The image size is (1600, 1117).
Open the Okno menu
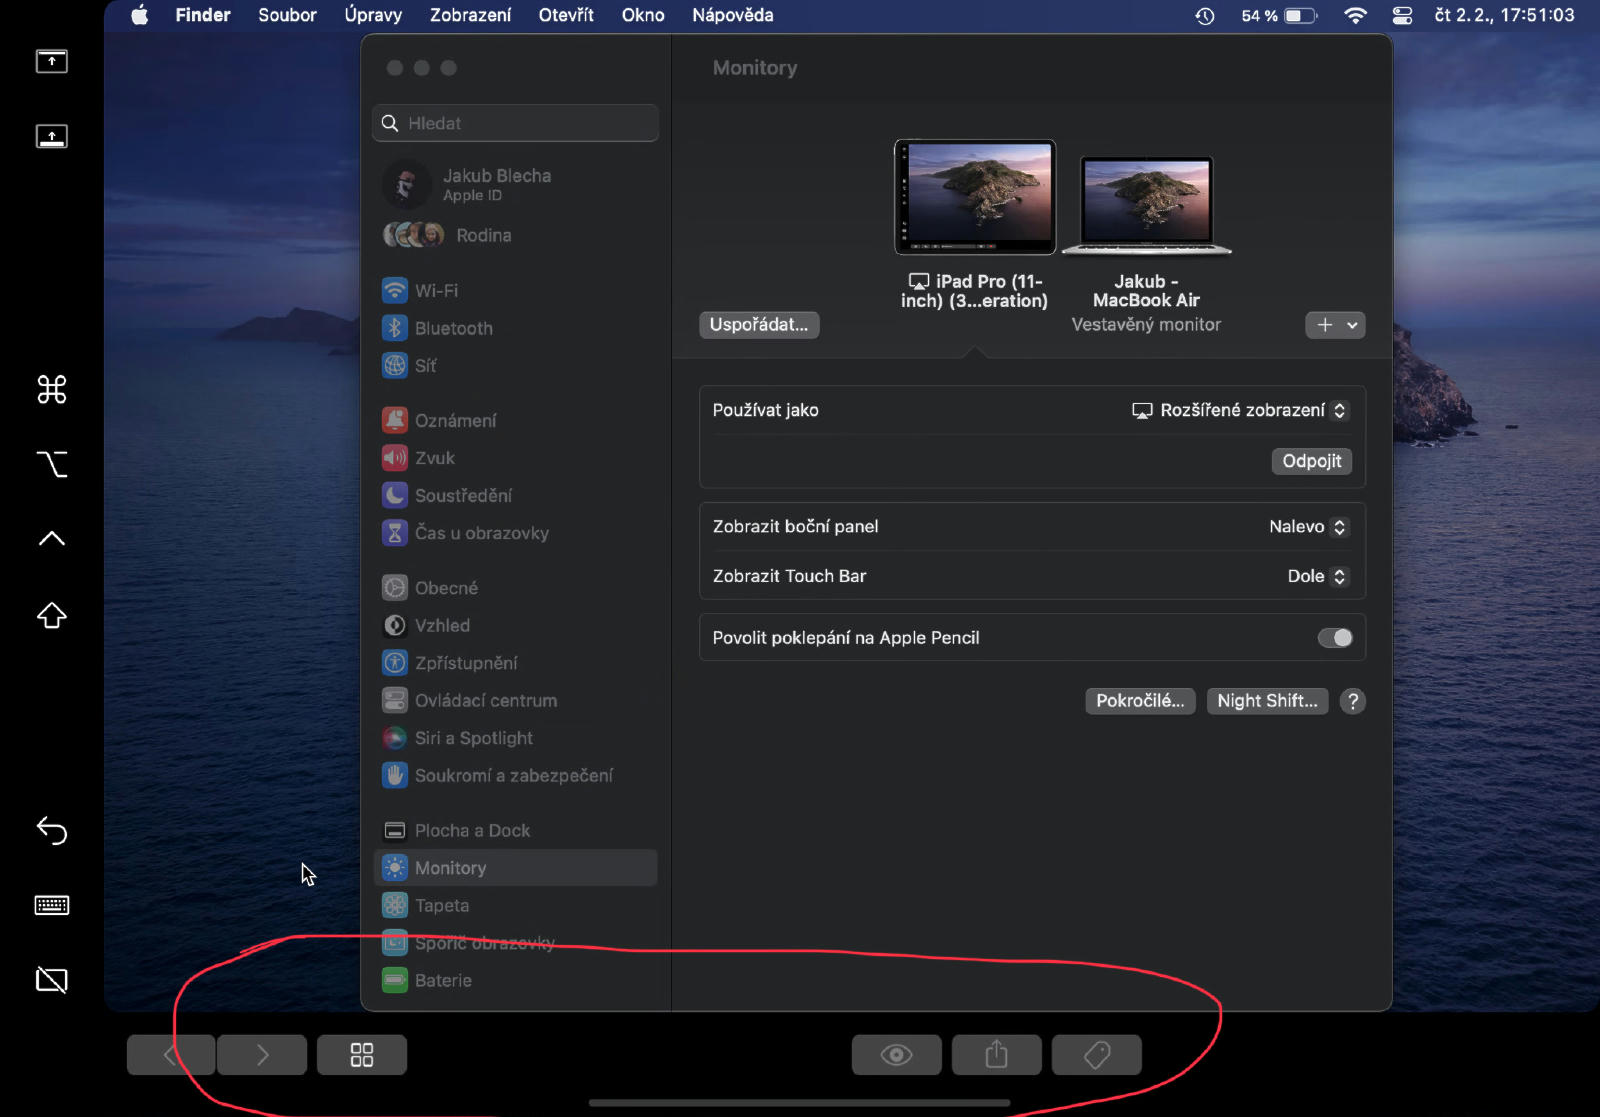point(643,15)
